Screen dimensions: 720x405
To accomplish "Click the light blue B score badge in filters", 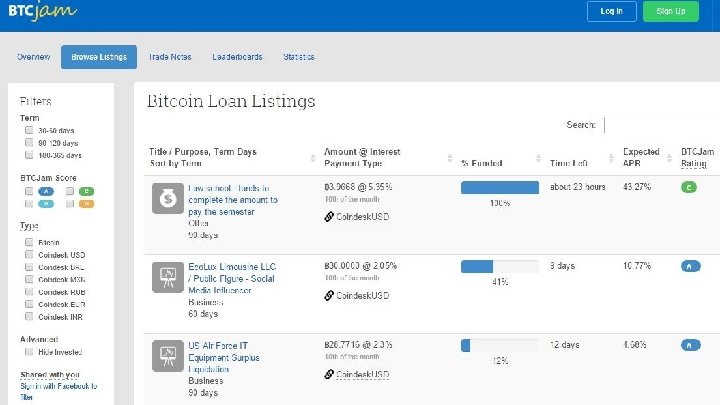I will [46, 203].
